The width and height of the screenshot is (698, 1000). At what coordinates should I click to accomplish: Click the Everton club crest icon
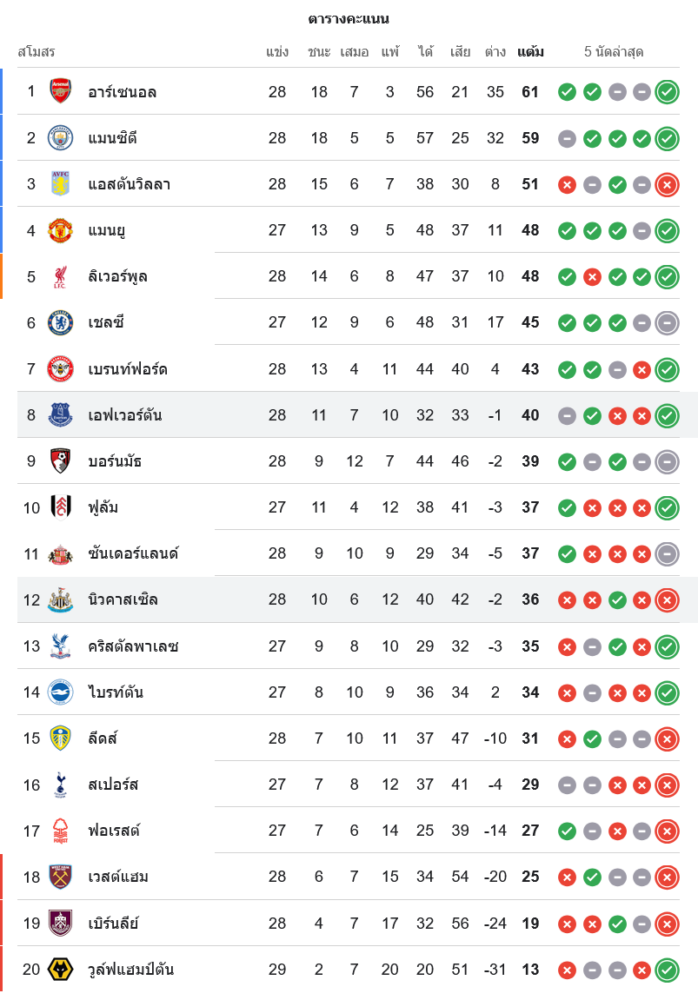[61, 415]
